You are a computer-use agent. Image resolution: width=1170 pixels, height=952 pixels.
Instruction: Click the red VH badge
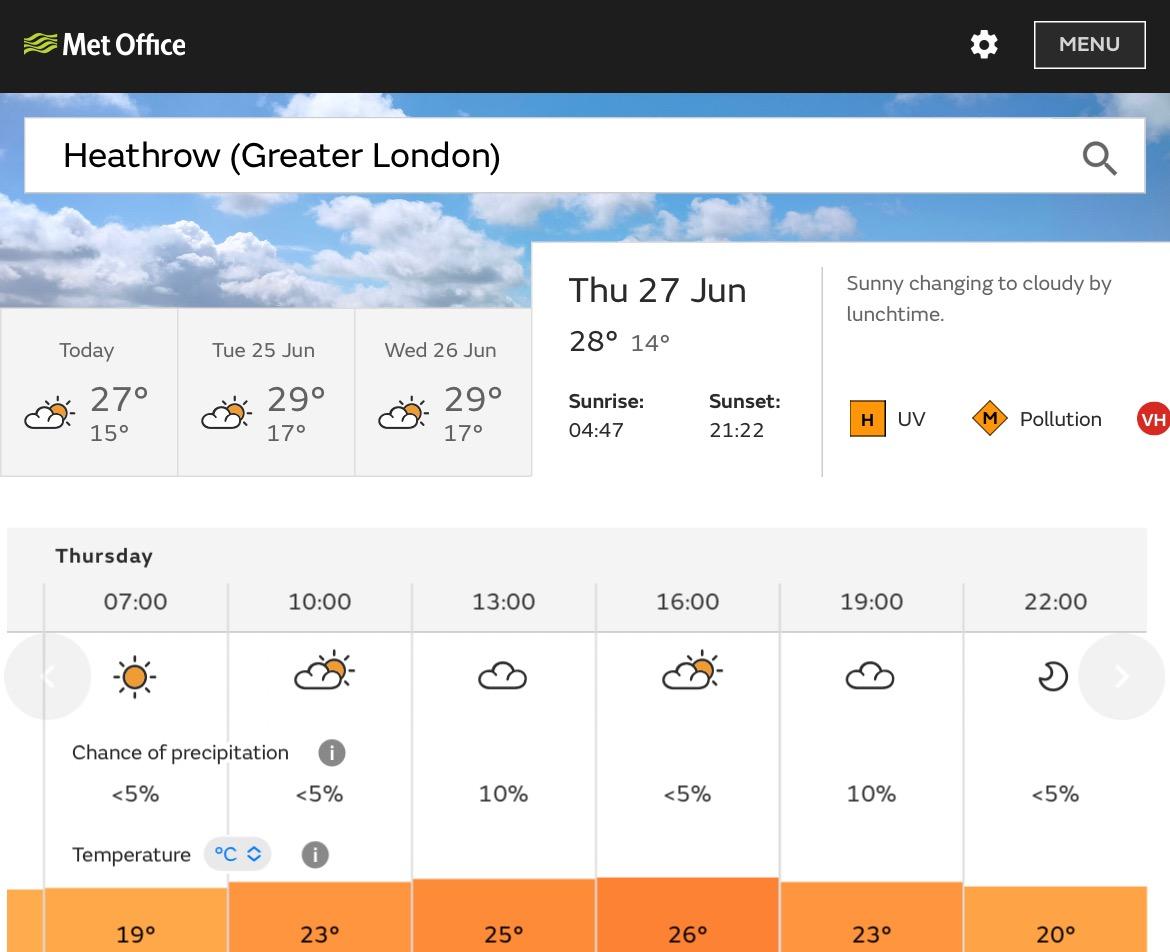point(1153,419)
